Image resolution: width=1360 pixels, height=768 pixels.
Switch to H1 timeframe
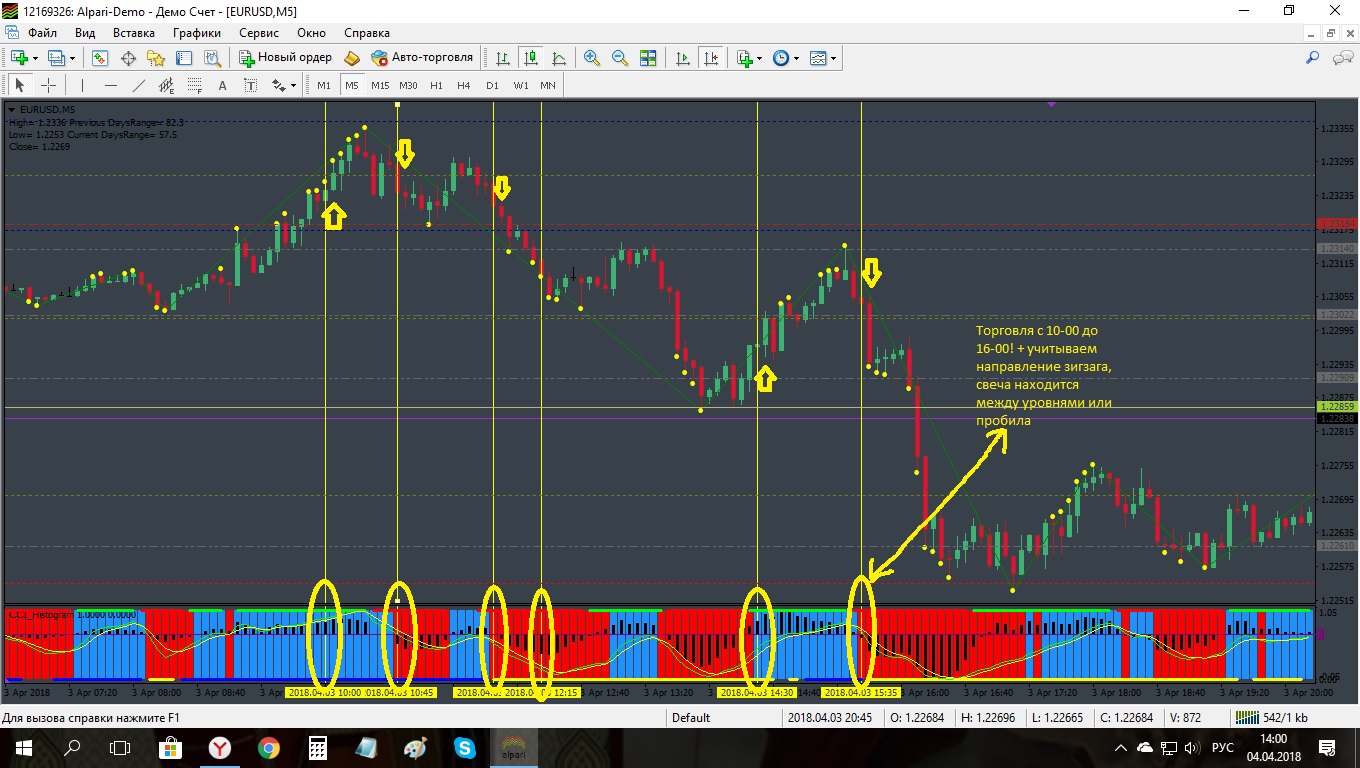(x=436, y=85)
